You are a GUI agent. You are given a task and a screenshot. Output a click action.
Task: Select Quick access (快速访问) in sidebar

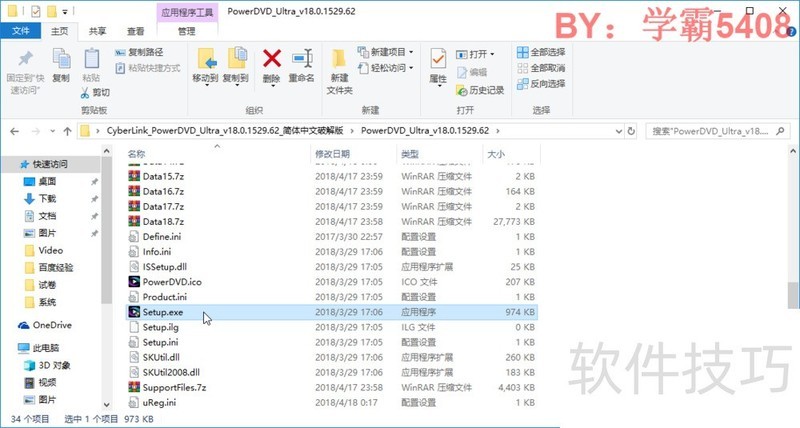click(x=50, y=164)
